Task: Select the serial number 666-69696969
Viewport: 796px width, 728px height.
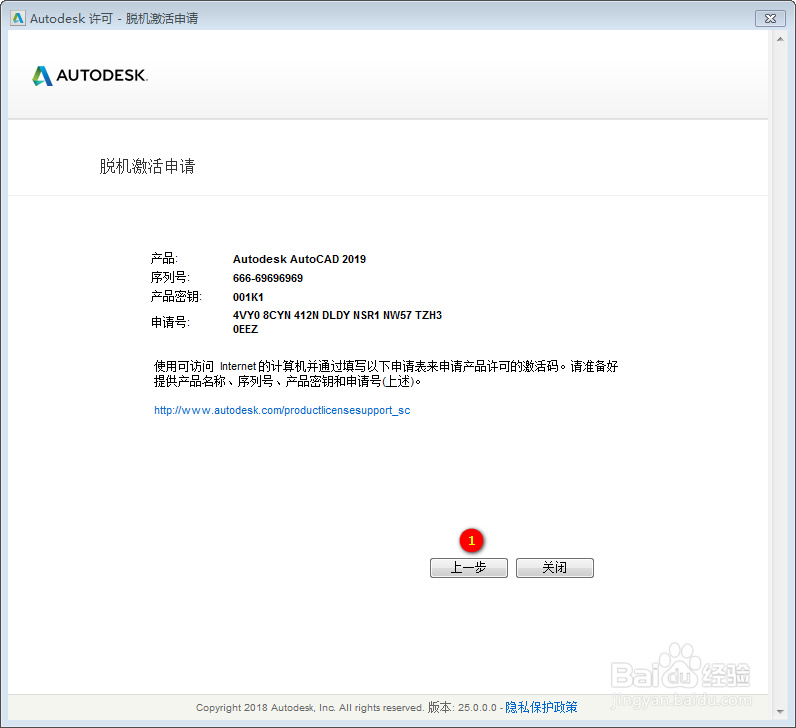Action: [268, 278]
